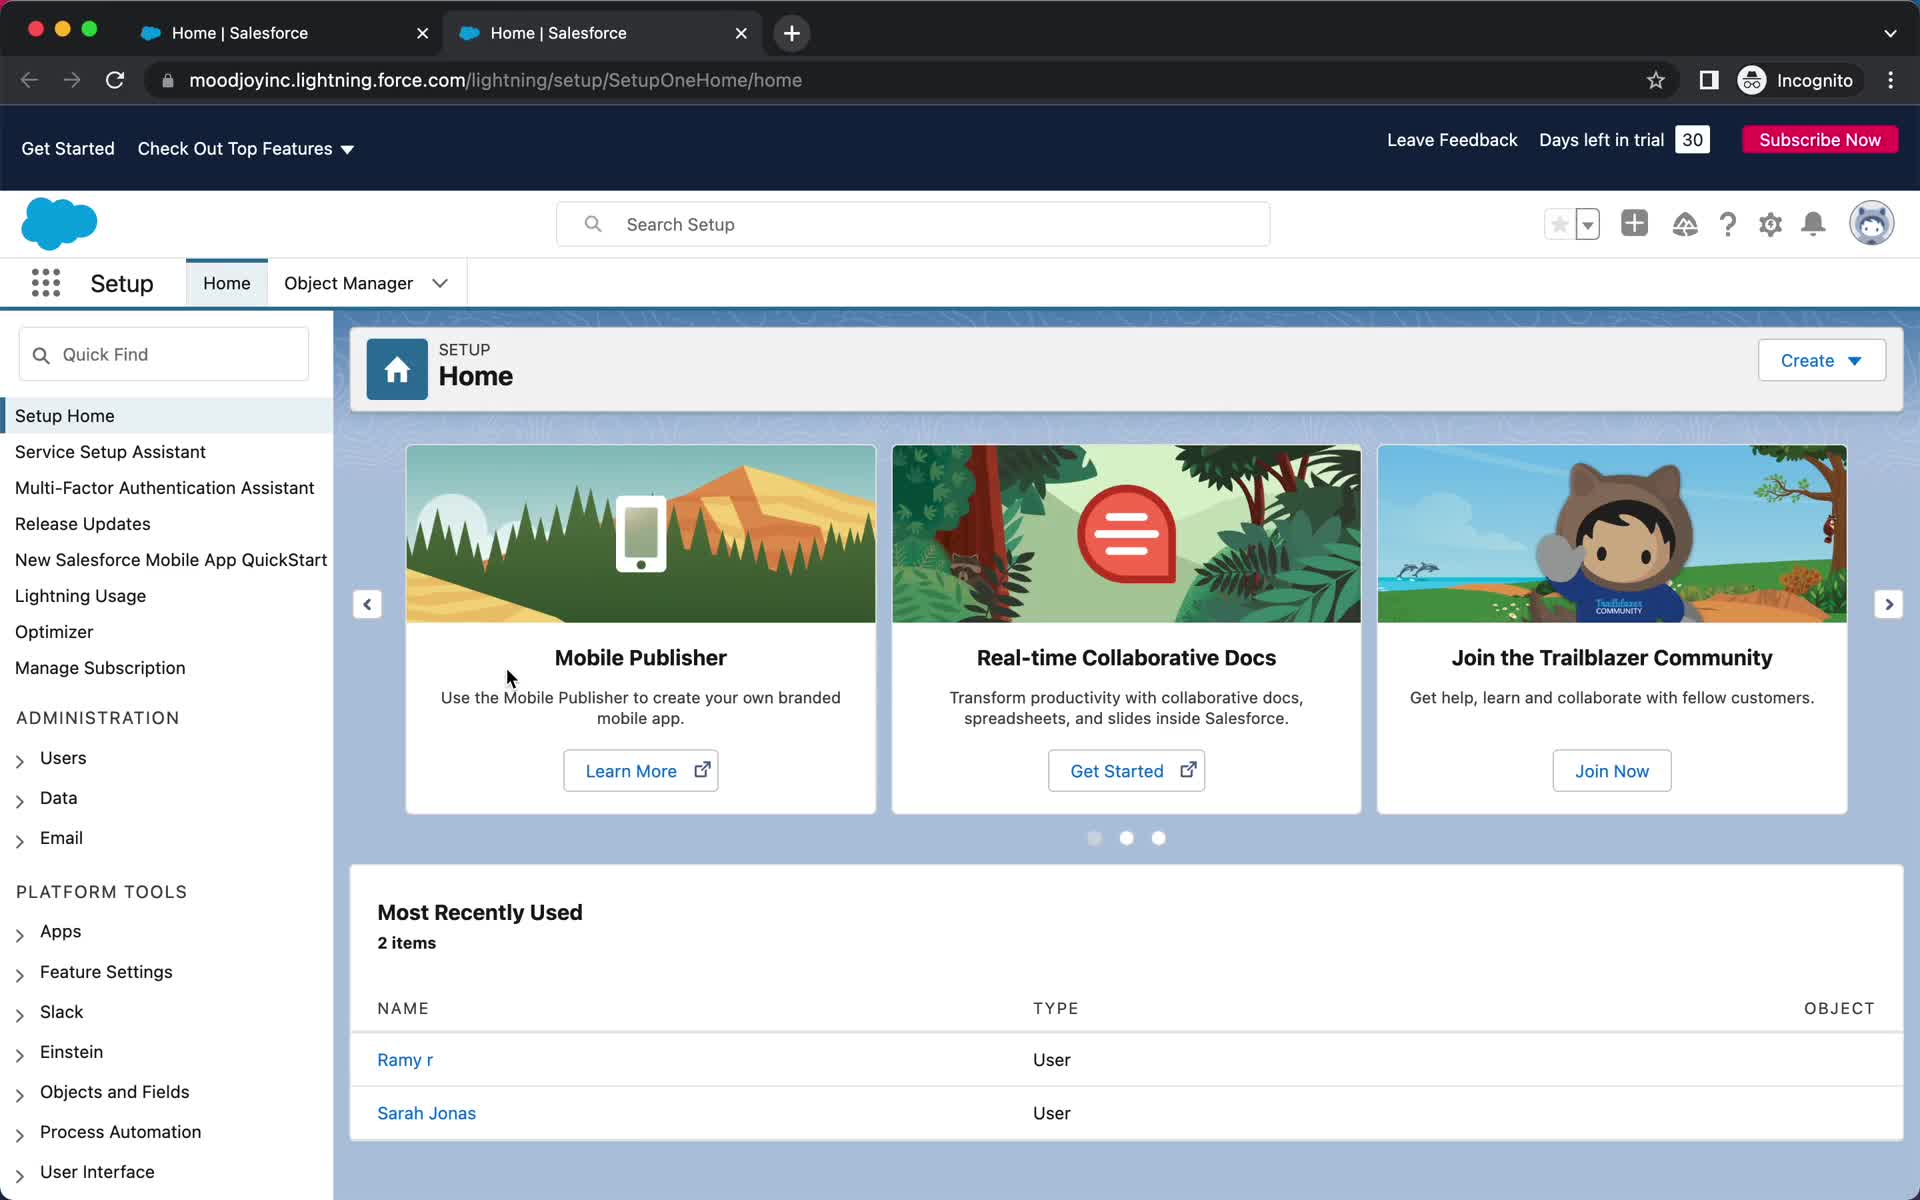Click the Setup Home house icon
This screenshot has height=1200, width=1920.
point(397,369)
